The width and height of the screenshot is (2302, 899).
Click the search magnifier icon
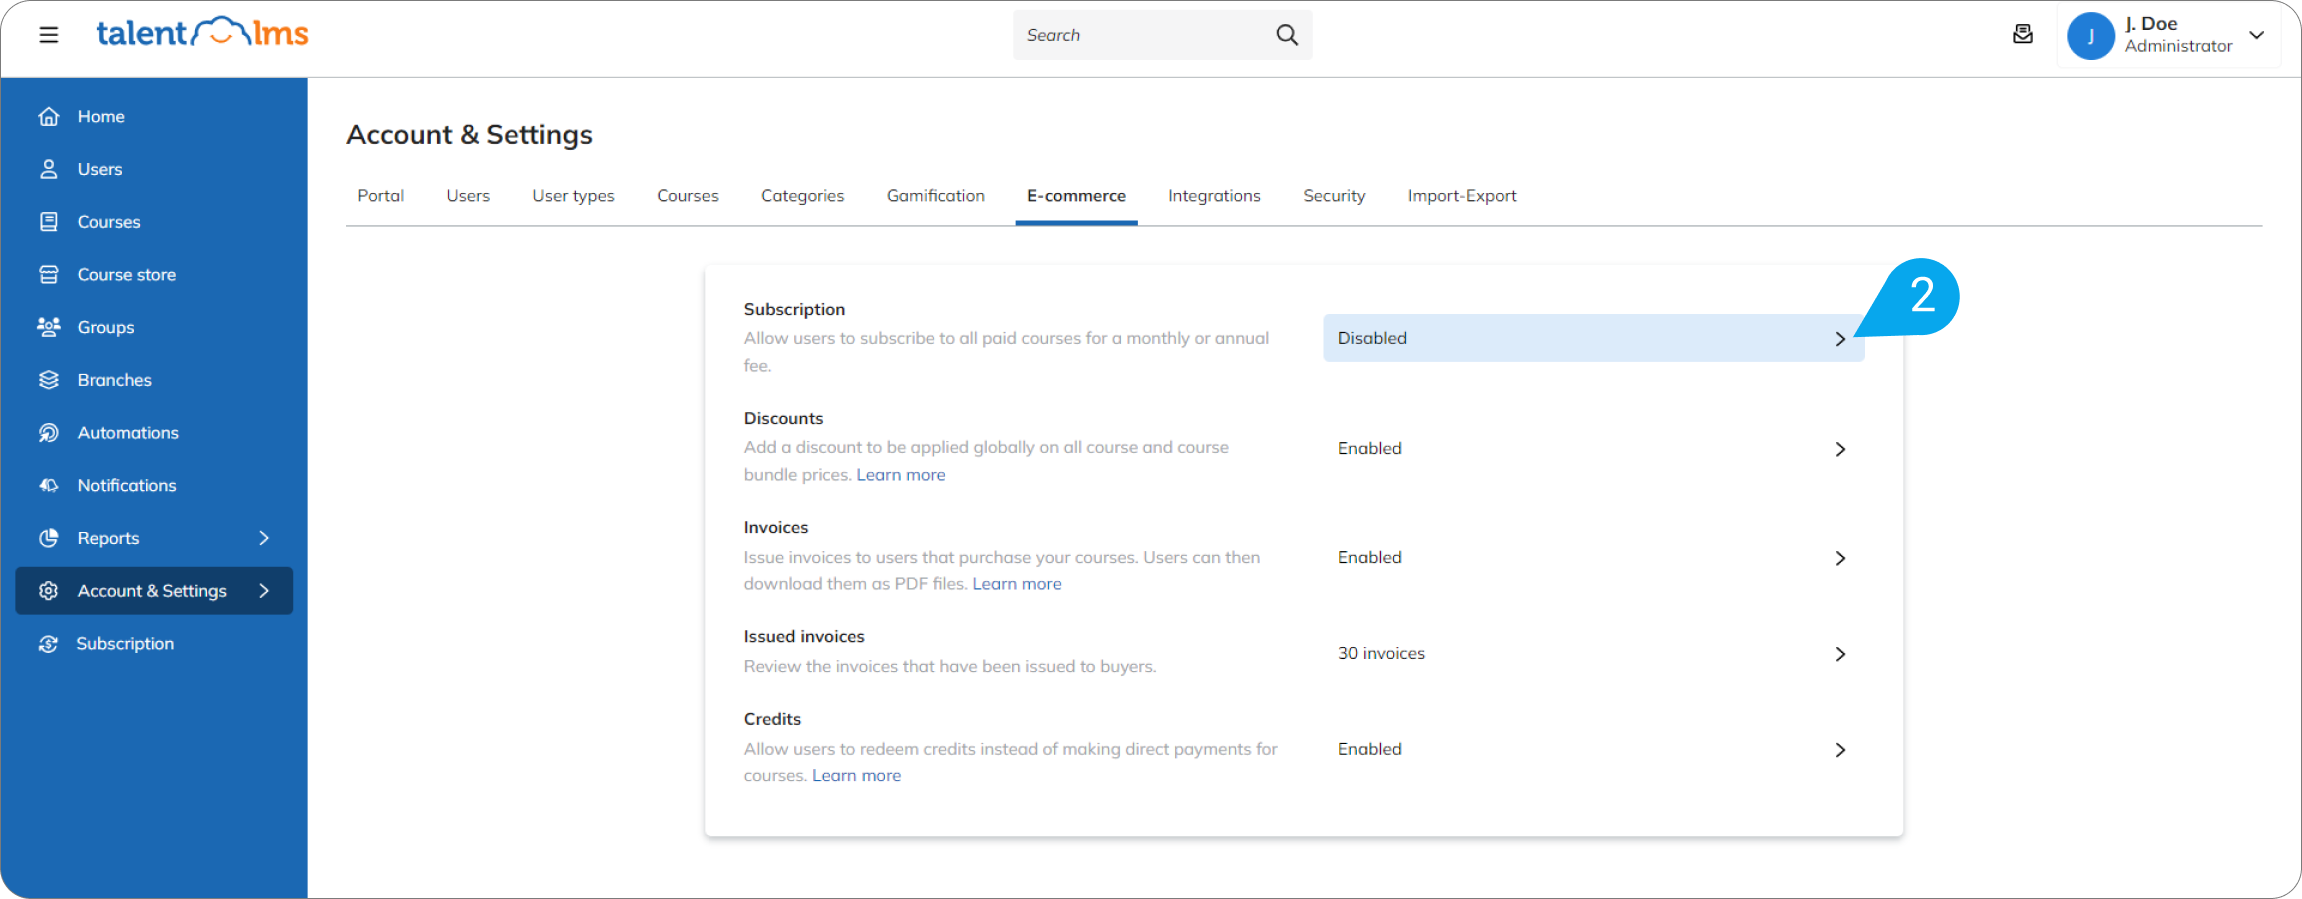[1287, 35]
